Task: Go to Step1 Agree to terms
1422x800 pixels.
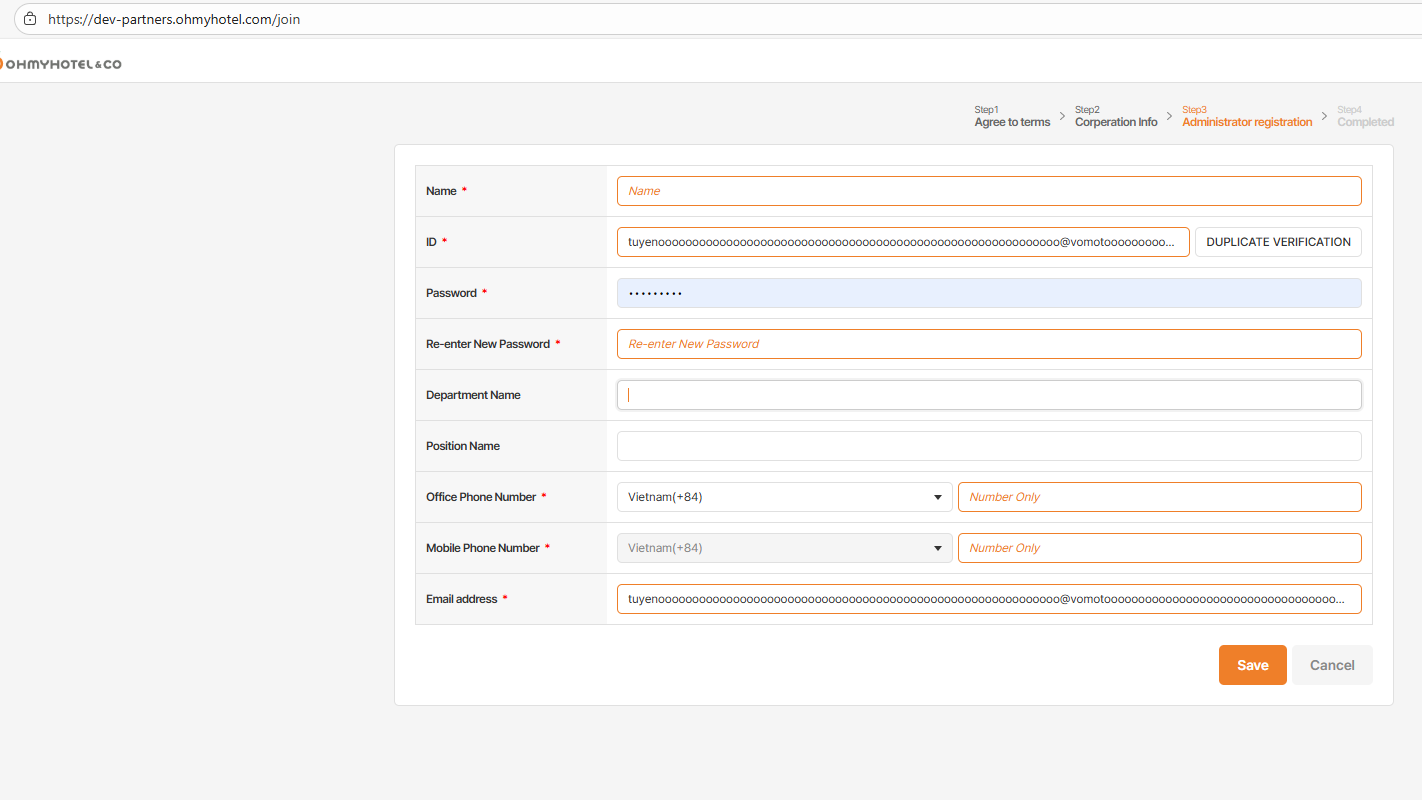Action: point(1012,117)
